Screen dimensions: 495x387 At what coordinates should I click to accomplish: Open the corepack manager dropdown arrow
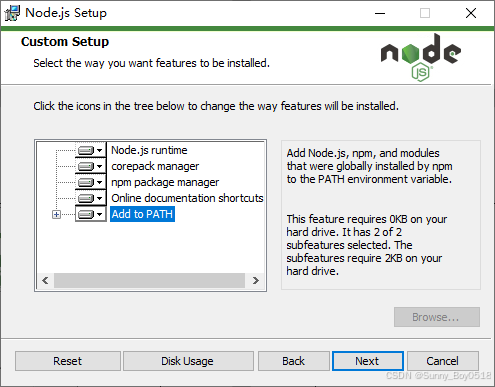(x=99, y=166)
